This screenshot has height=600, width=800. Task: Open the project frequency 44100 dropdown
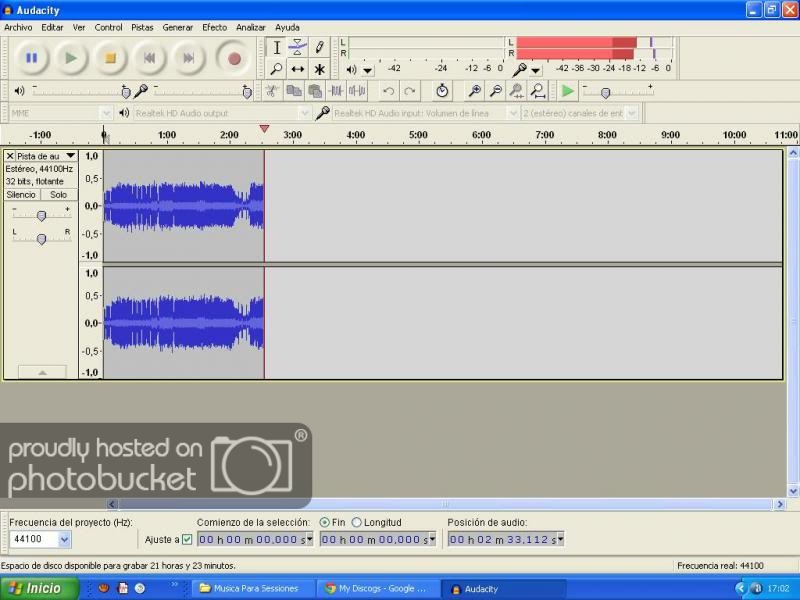tap(65, 540)
